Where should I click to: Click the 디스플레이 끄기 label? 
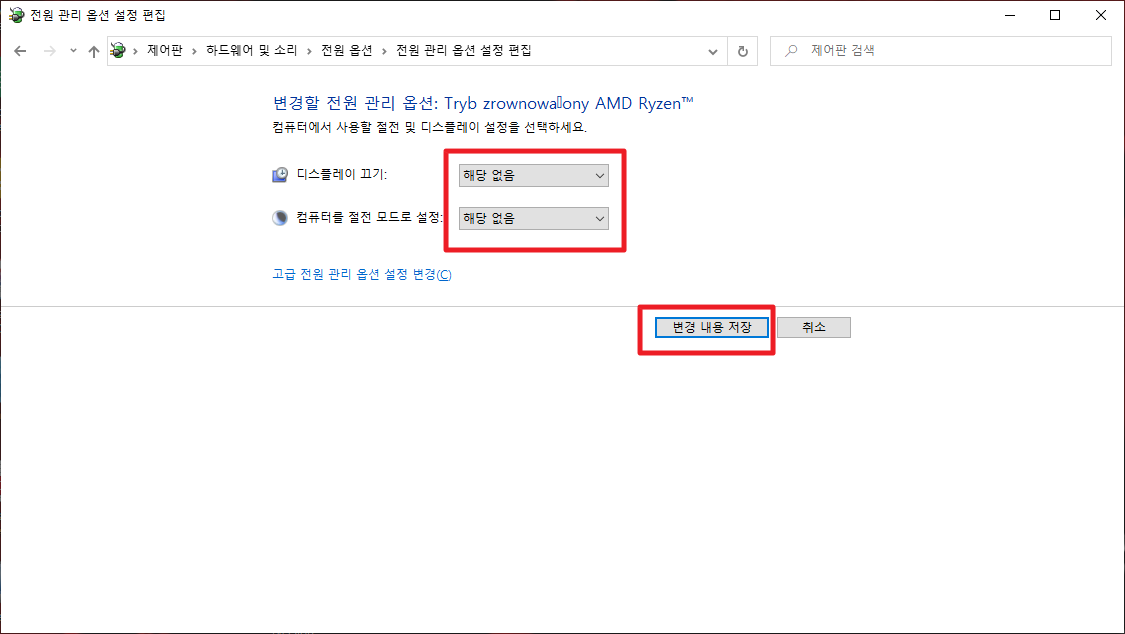tap(342, 174)
